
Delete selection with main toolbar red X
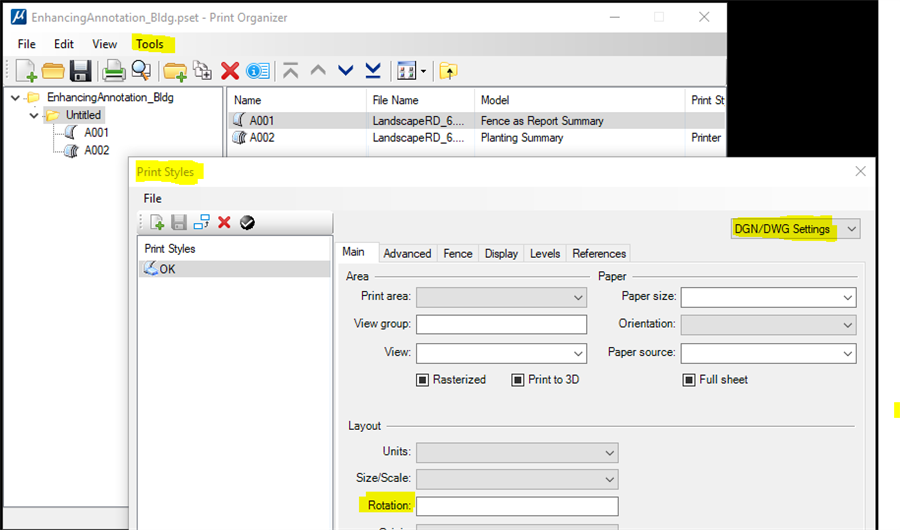coord(230,71)
